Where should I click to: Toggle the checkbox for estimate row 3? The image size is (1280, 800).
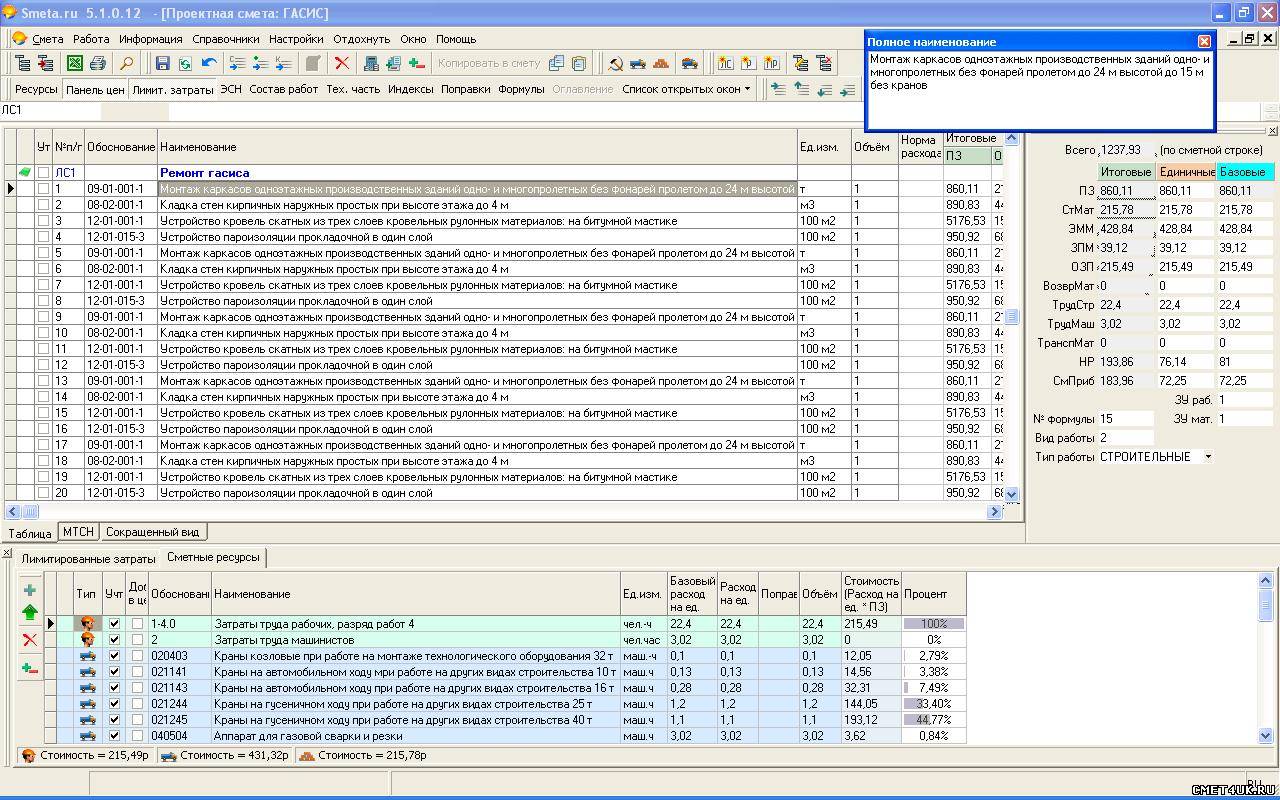[x=43, y=221]
